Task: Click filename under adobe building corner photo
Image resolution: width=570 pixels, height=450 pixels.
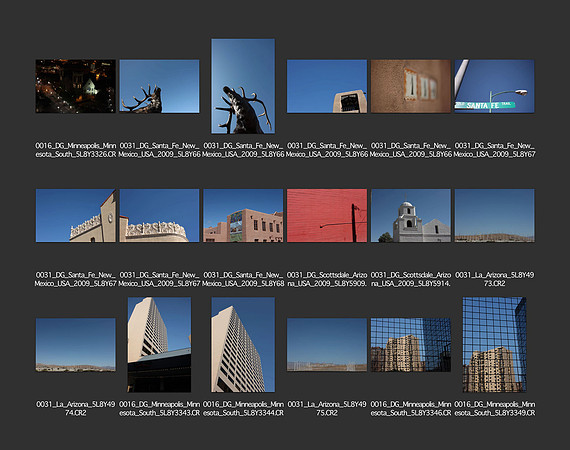Action: click(x=327, y=150)
